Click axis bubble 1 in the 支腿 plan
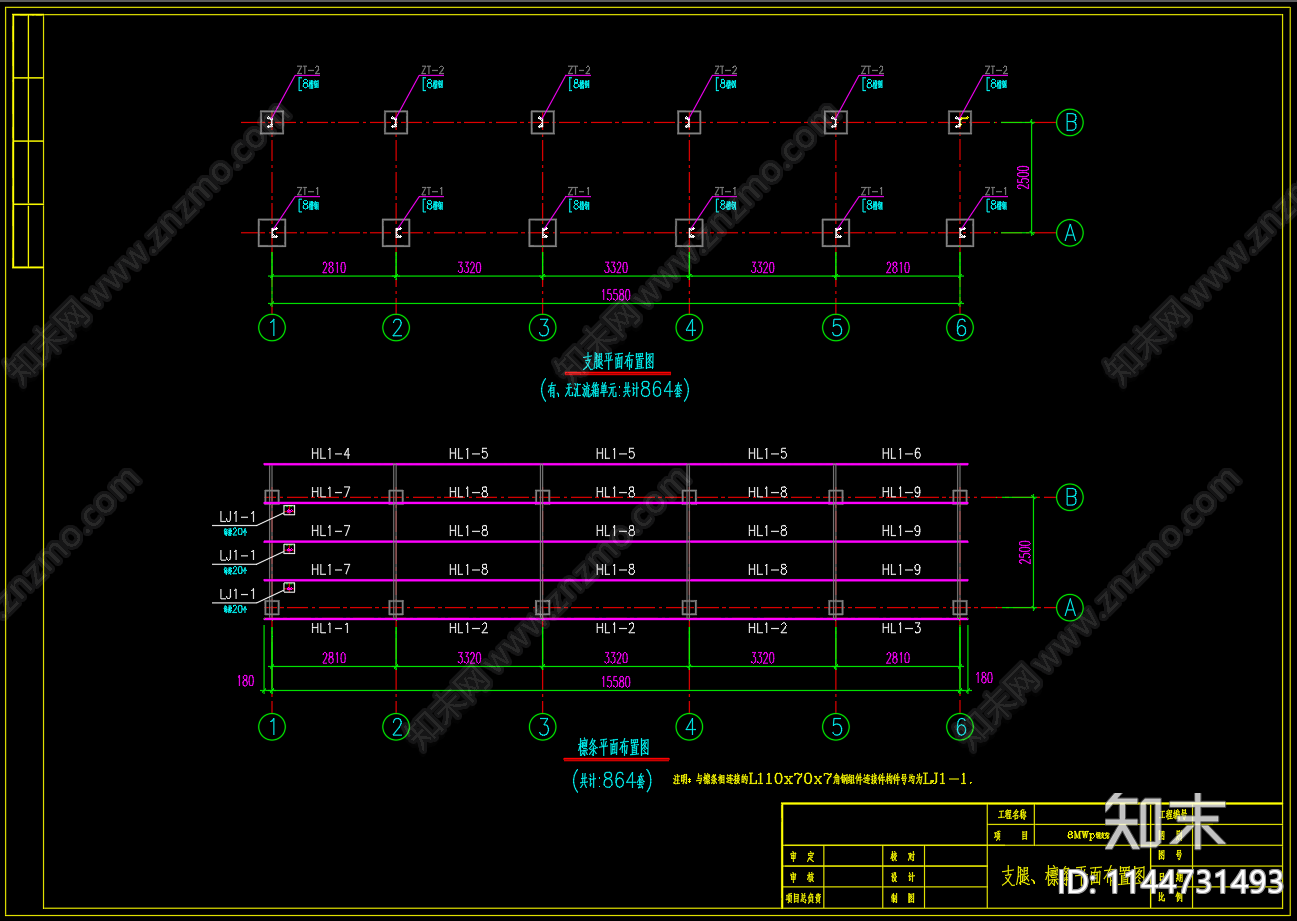This screenshot has height=921, width=1297. click(272, 327)
